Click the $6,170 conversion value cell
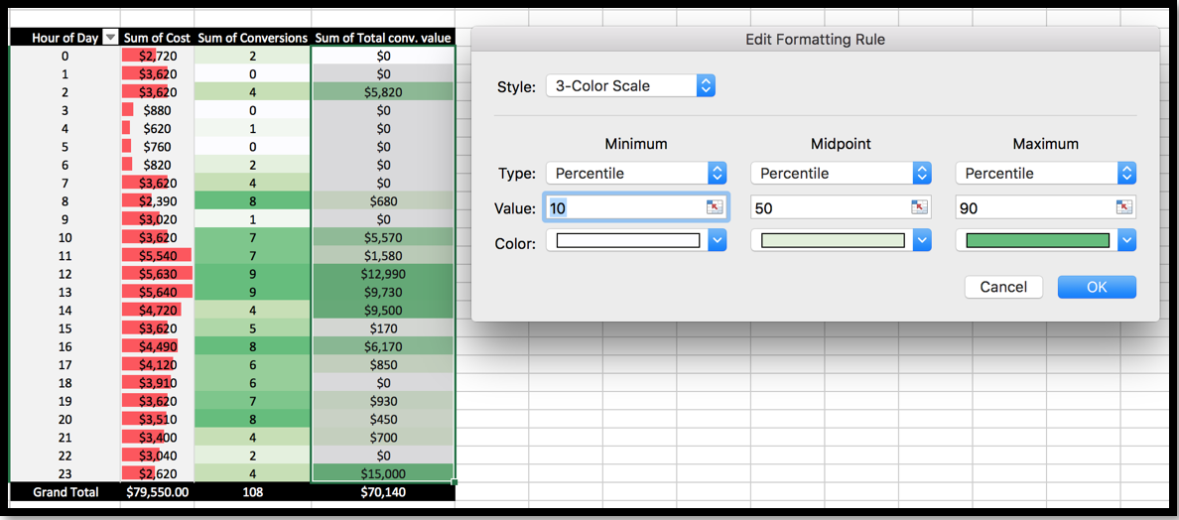This screenshot has height=520, width=1179. click(x=383, y=346)
